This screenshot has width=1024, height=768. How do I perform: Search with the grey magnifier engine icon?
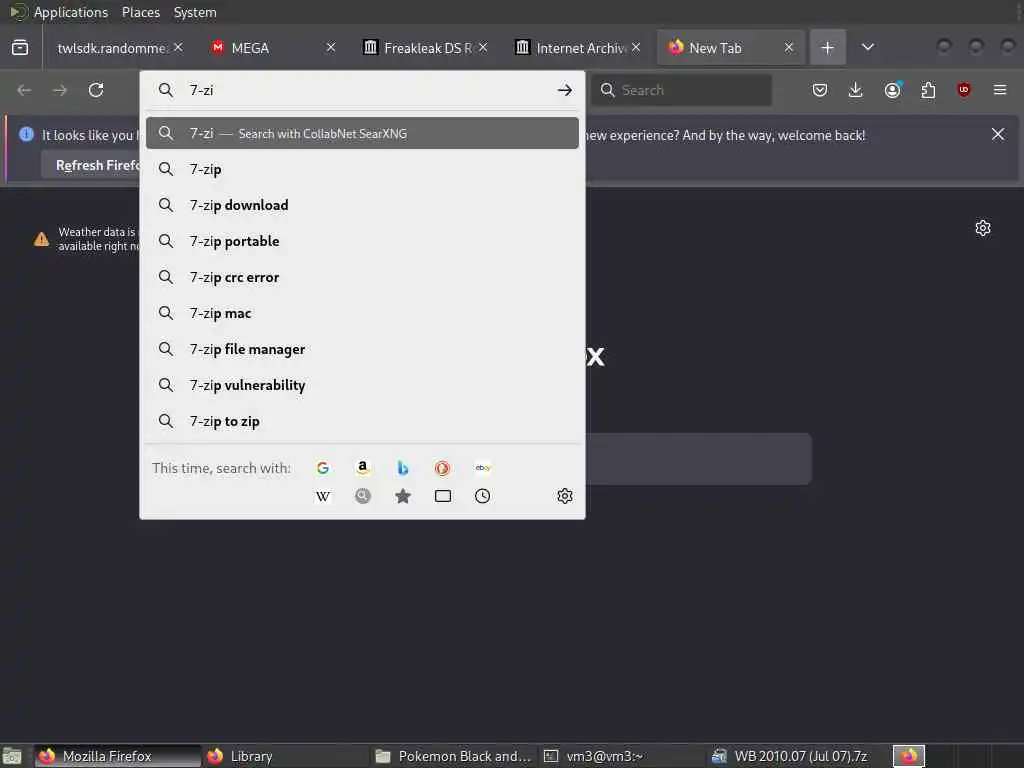click(362, 496)
